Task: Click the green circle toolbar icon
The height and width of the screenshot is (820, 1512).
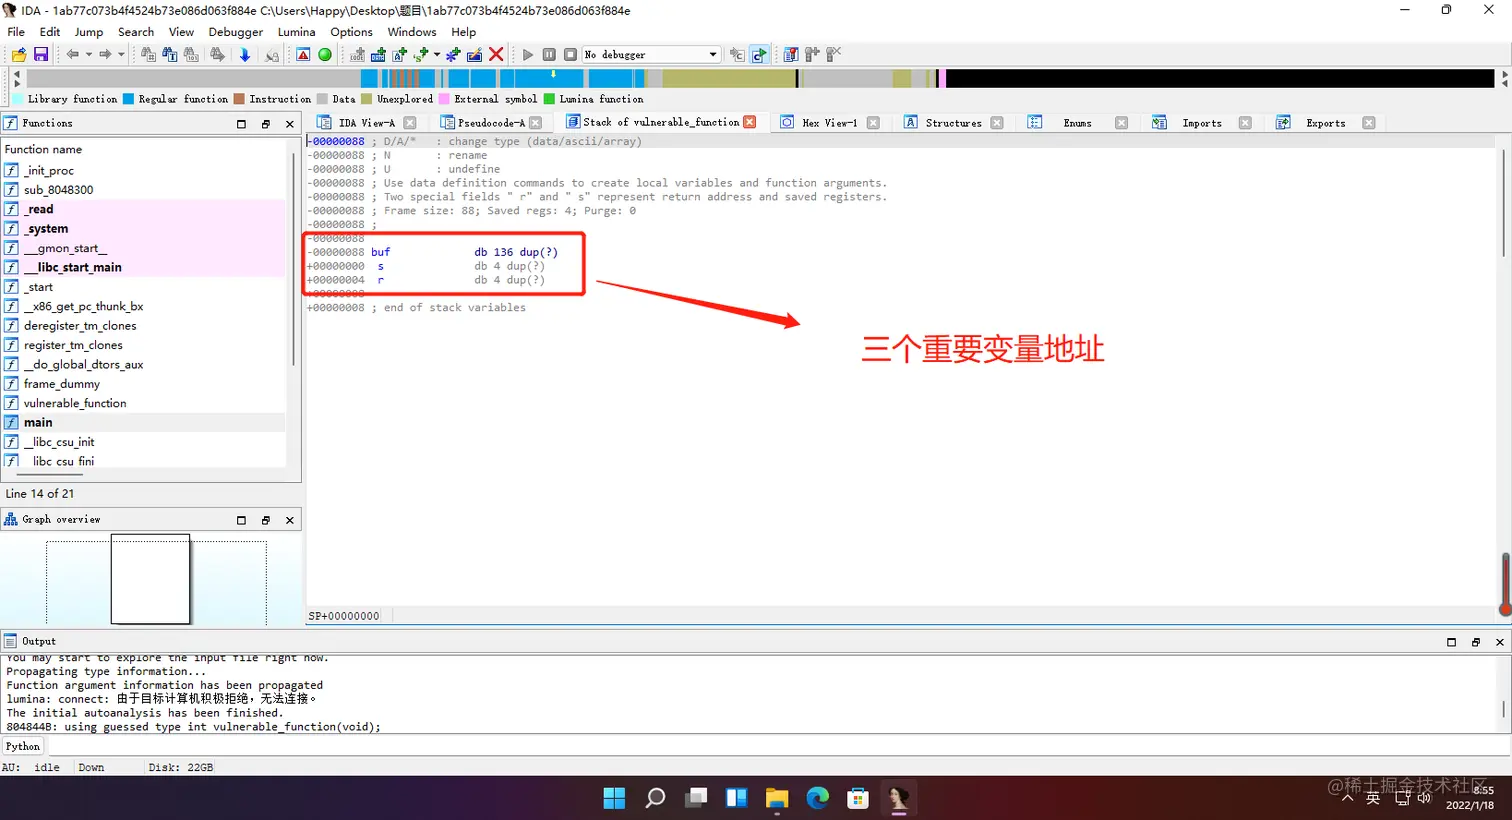Action: click(x=325, y=54)
